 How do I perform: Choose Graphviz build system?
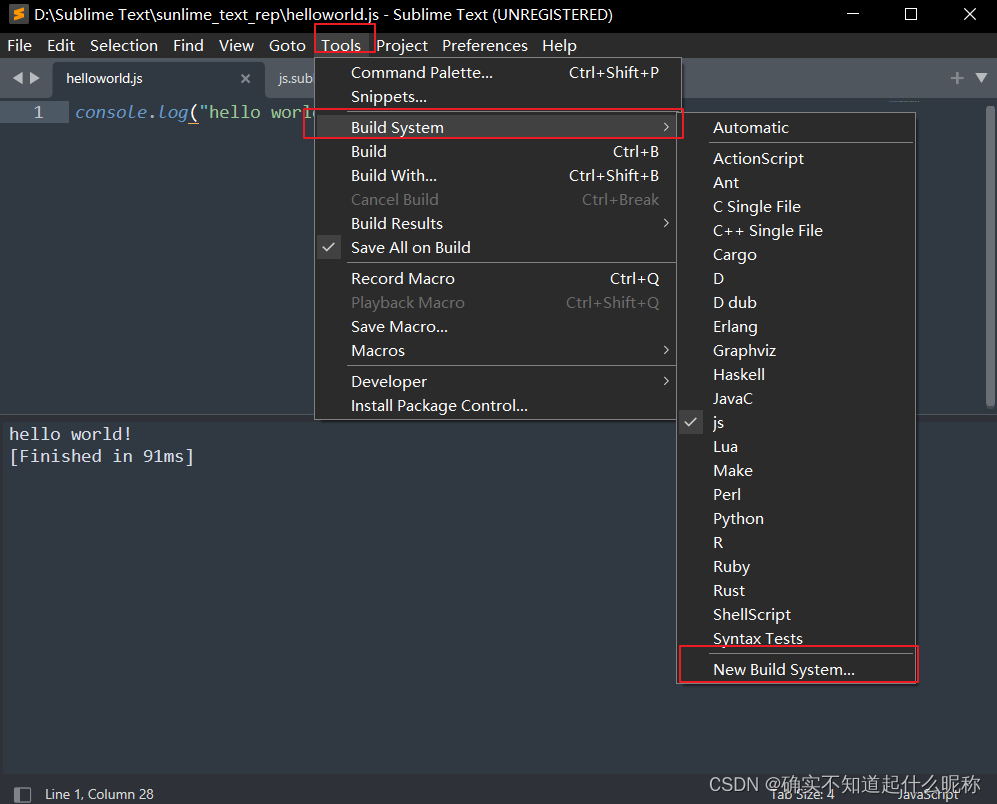[x=796, y=350]
